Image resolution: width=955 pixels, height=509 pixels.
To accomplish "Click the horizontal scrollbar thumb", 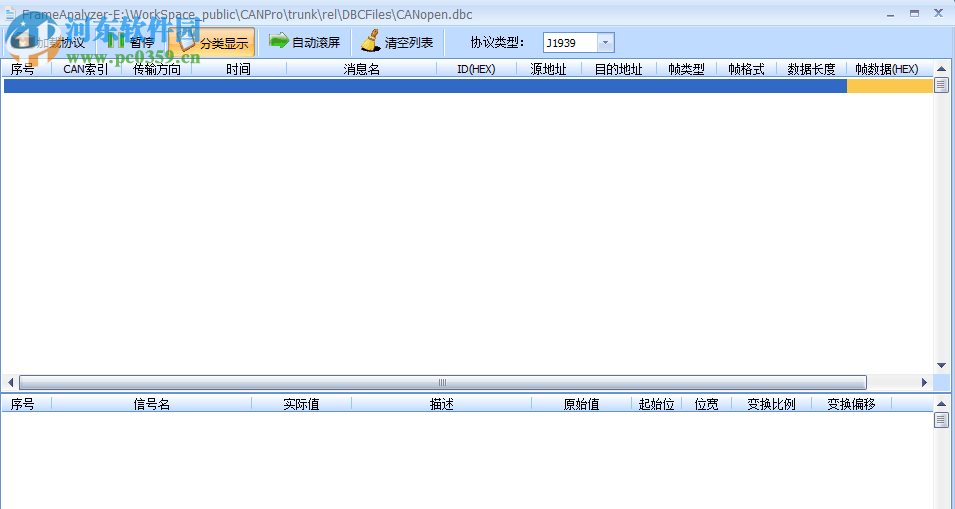I will (443, 382).
